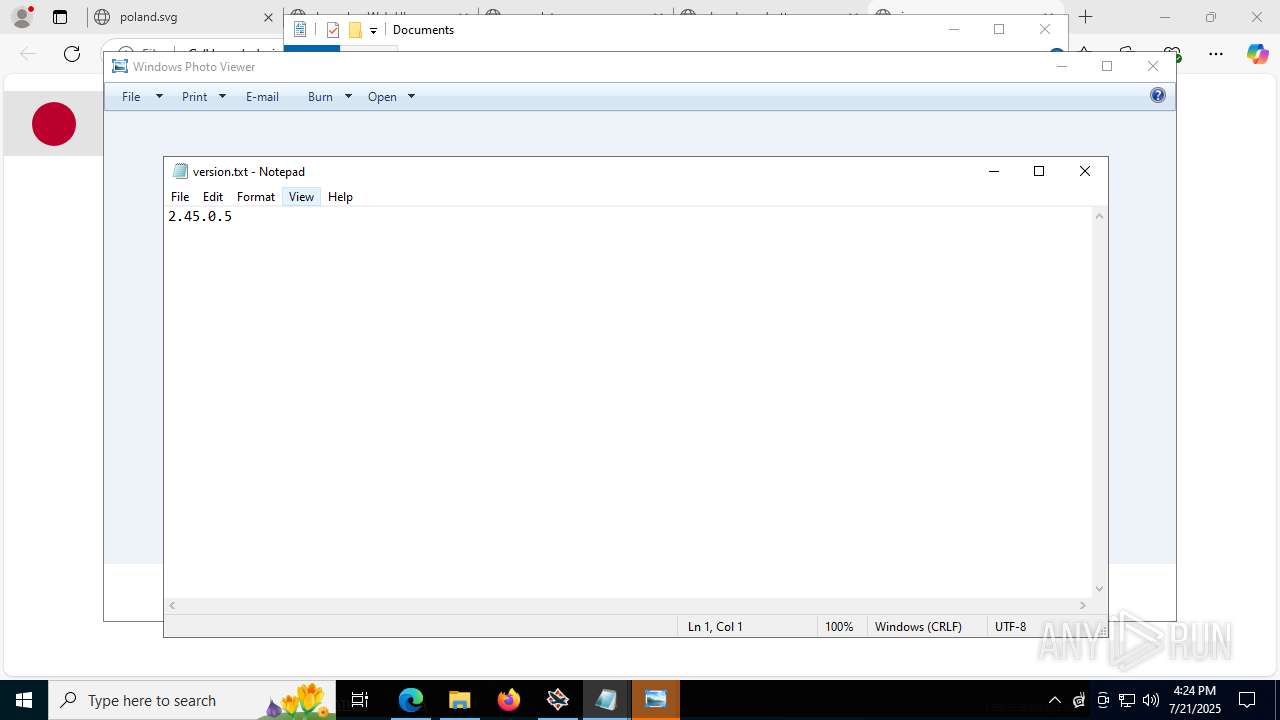This screenshot has height=720, width=1280.
Task: Open the notification center icon
Action: point(1248,700)
